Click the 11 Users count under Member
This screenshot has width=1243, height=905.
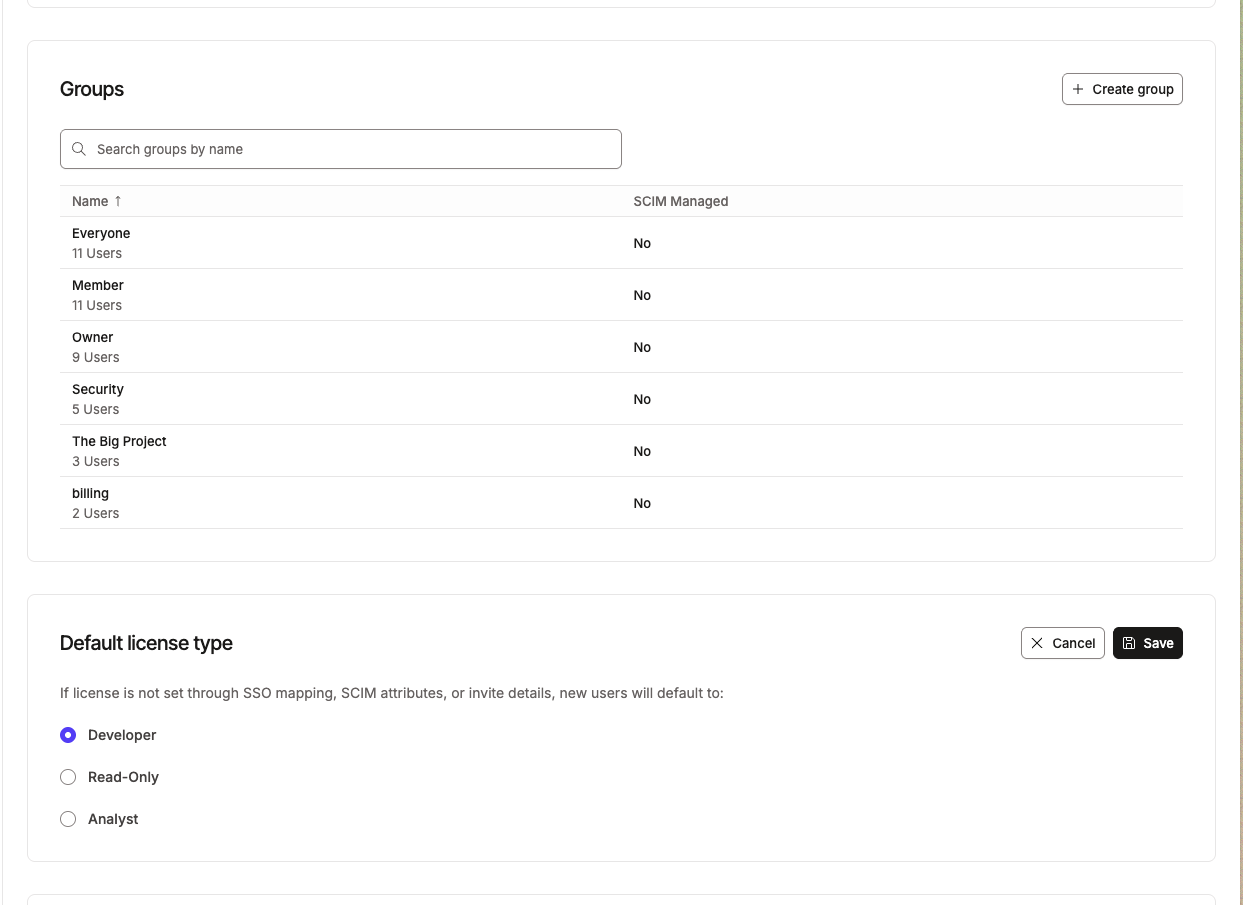click(97, 305)
